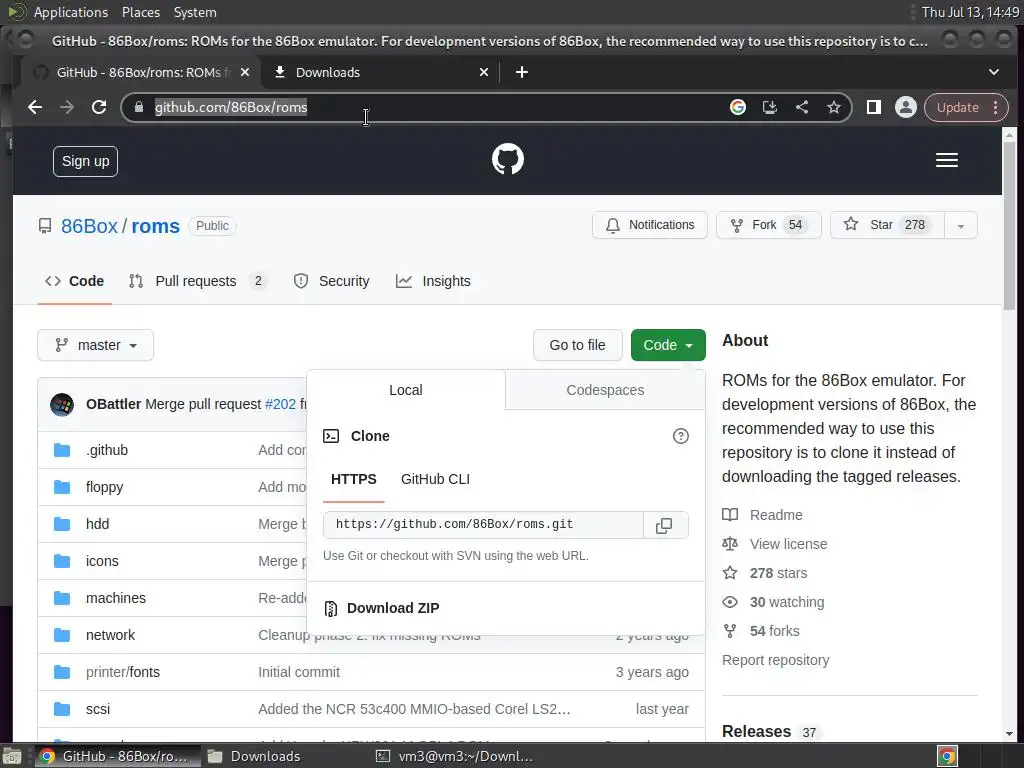Click the floppy folder icon
1024x768 pixels.
62,487
